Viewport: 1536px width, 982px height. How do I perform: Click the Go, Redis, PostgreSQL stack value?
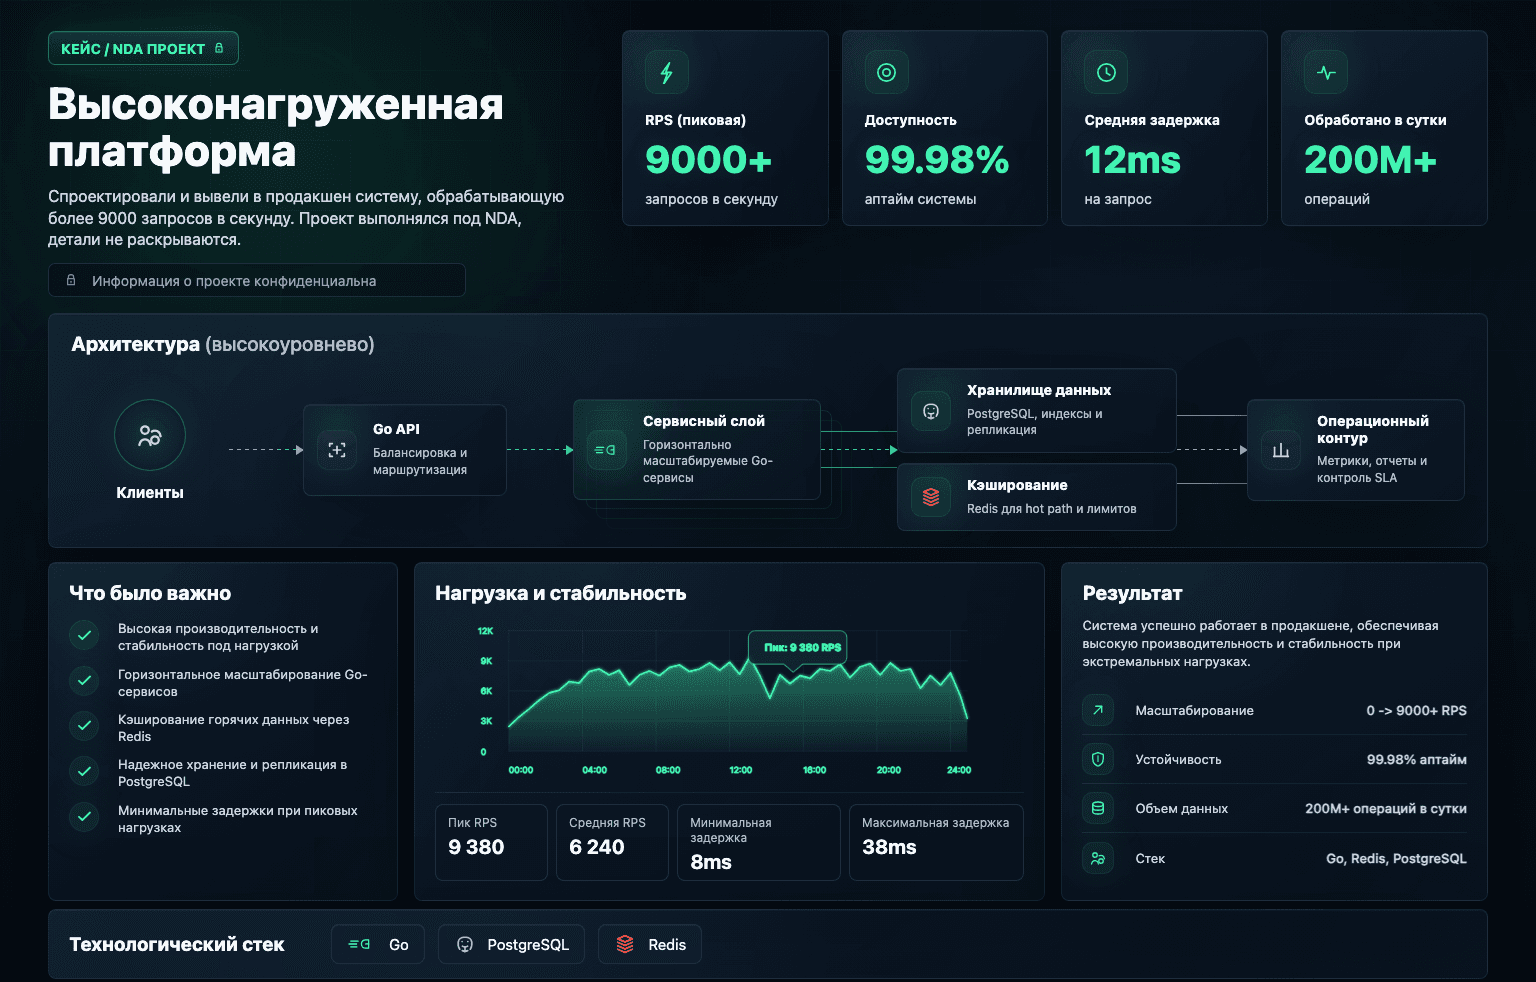tap(1396, 858)
